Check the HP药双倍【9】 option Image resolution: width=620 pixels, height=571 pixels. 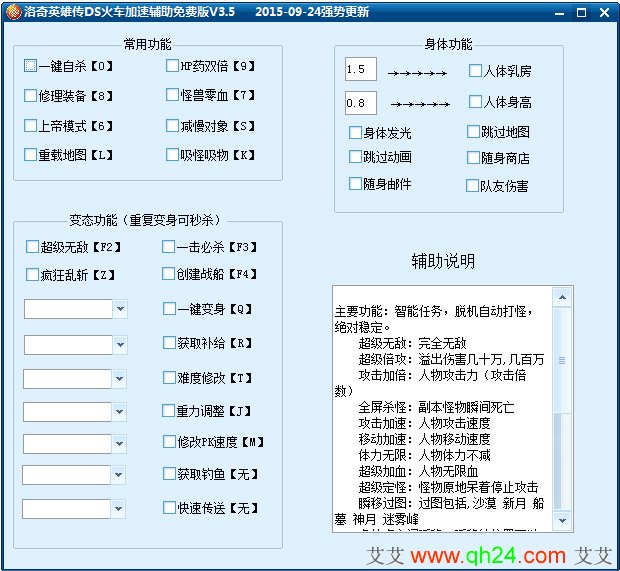tap(173, 66)
